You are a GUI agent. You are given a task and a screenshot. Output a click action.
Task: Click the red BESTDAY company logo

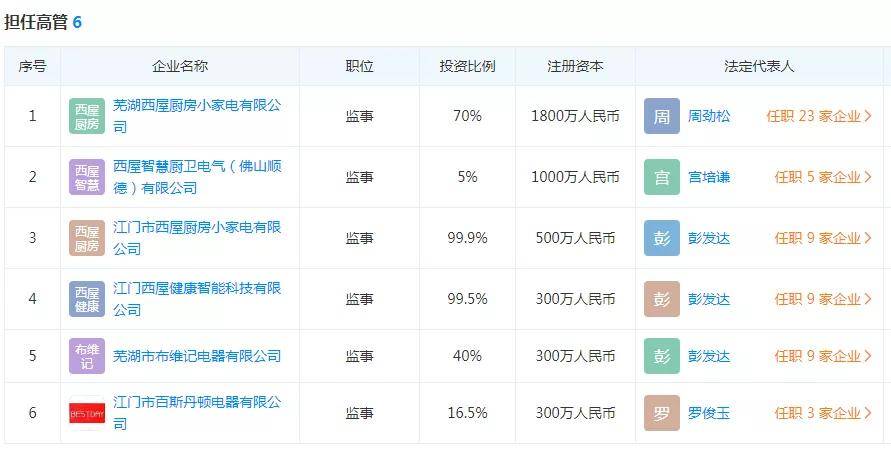pyautogui.click(x=87, y=413)
